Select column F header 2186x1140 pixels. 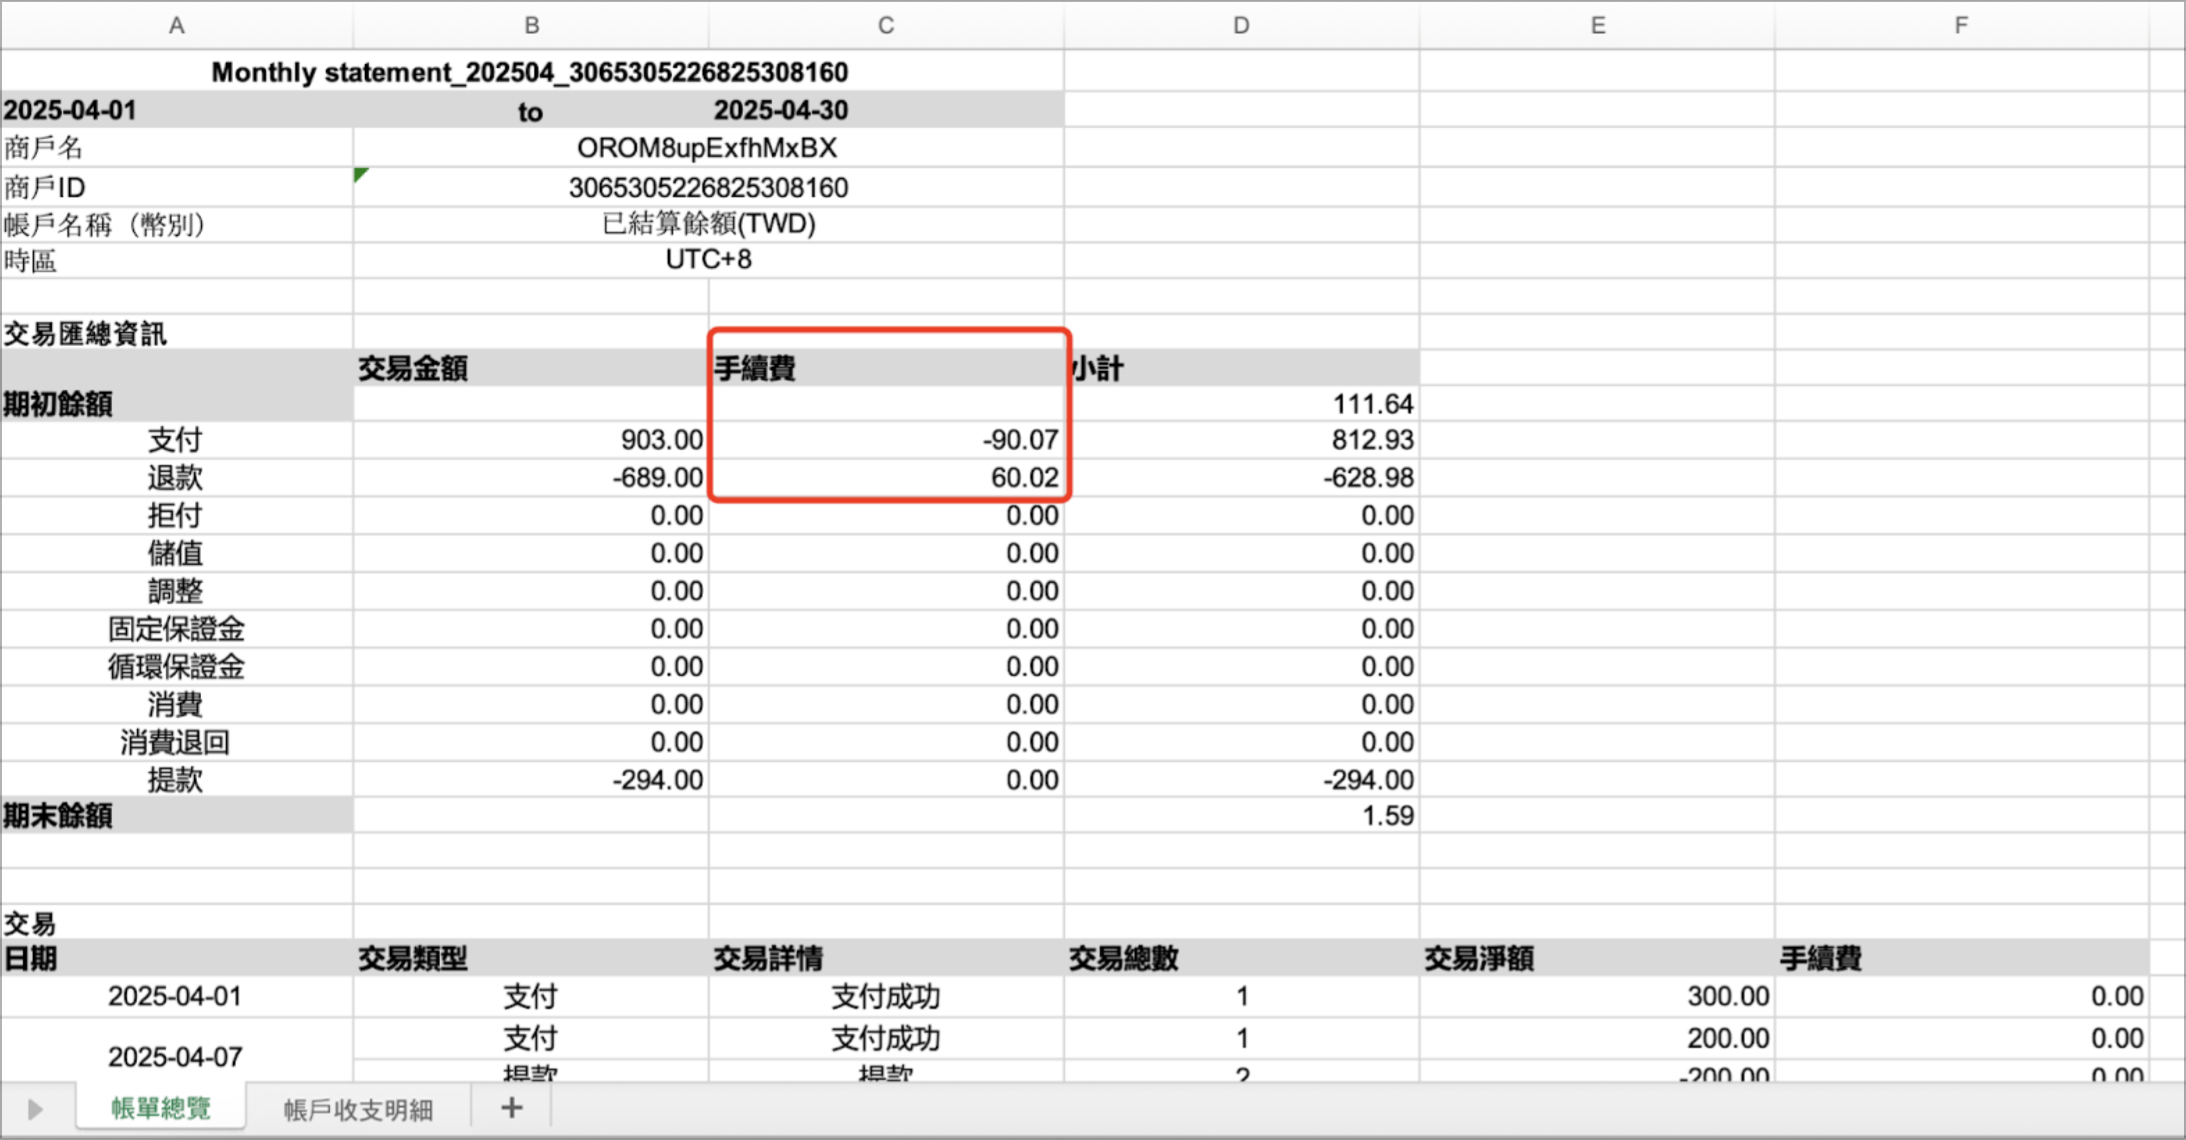(x=1961, y=26)
